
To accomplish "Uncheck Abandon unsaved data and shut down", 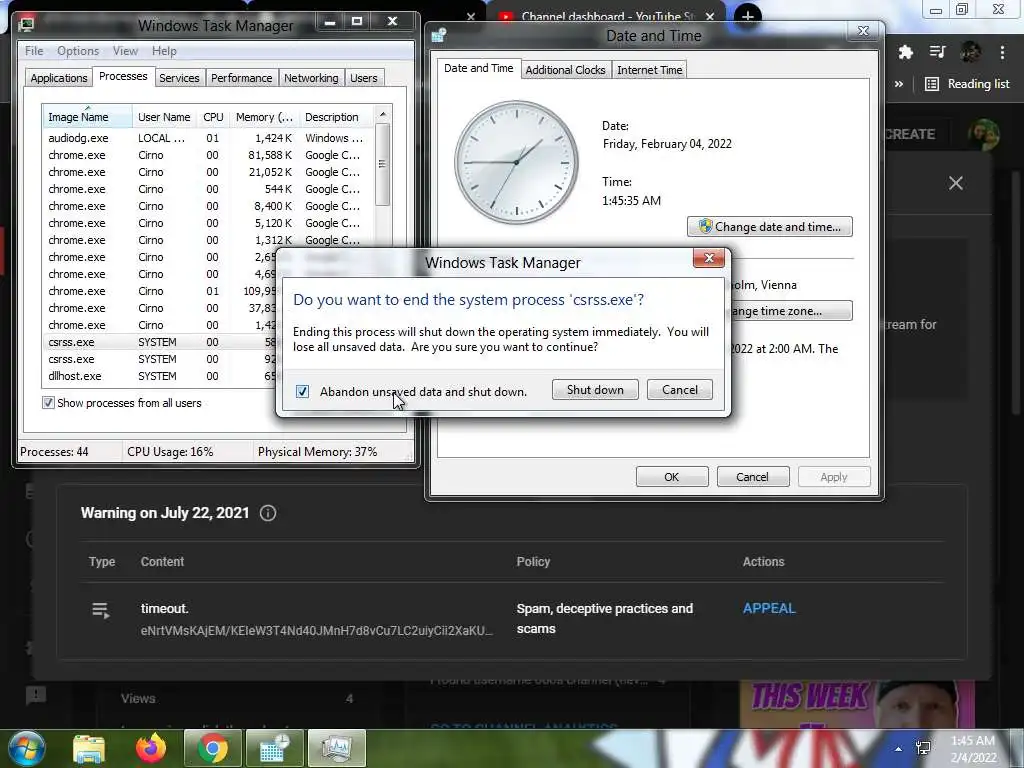I will pos(302,391).
